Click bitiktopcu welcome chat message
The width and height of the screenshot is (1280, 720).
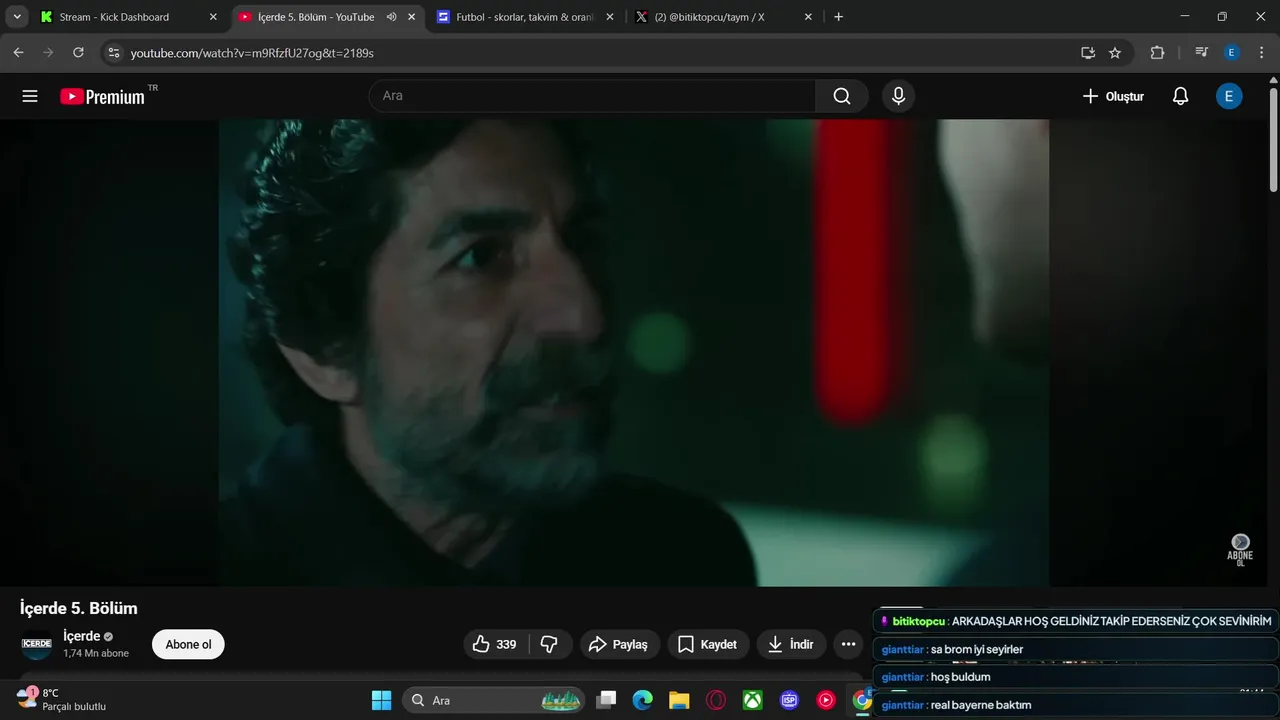1076,621
